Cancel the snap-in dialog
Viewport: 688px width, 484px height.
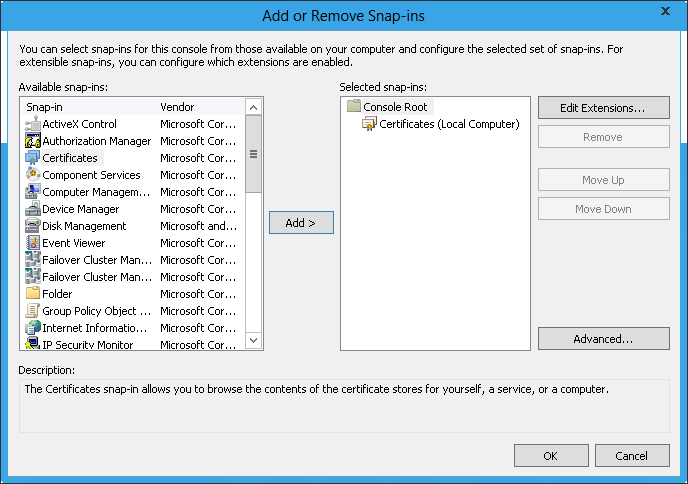[x=632, y=456]
